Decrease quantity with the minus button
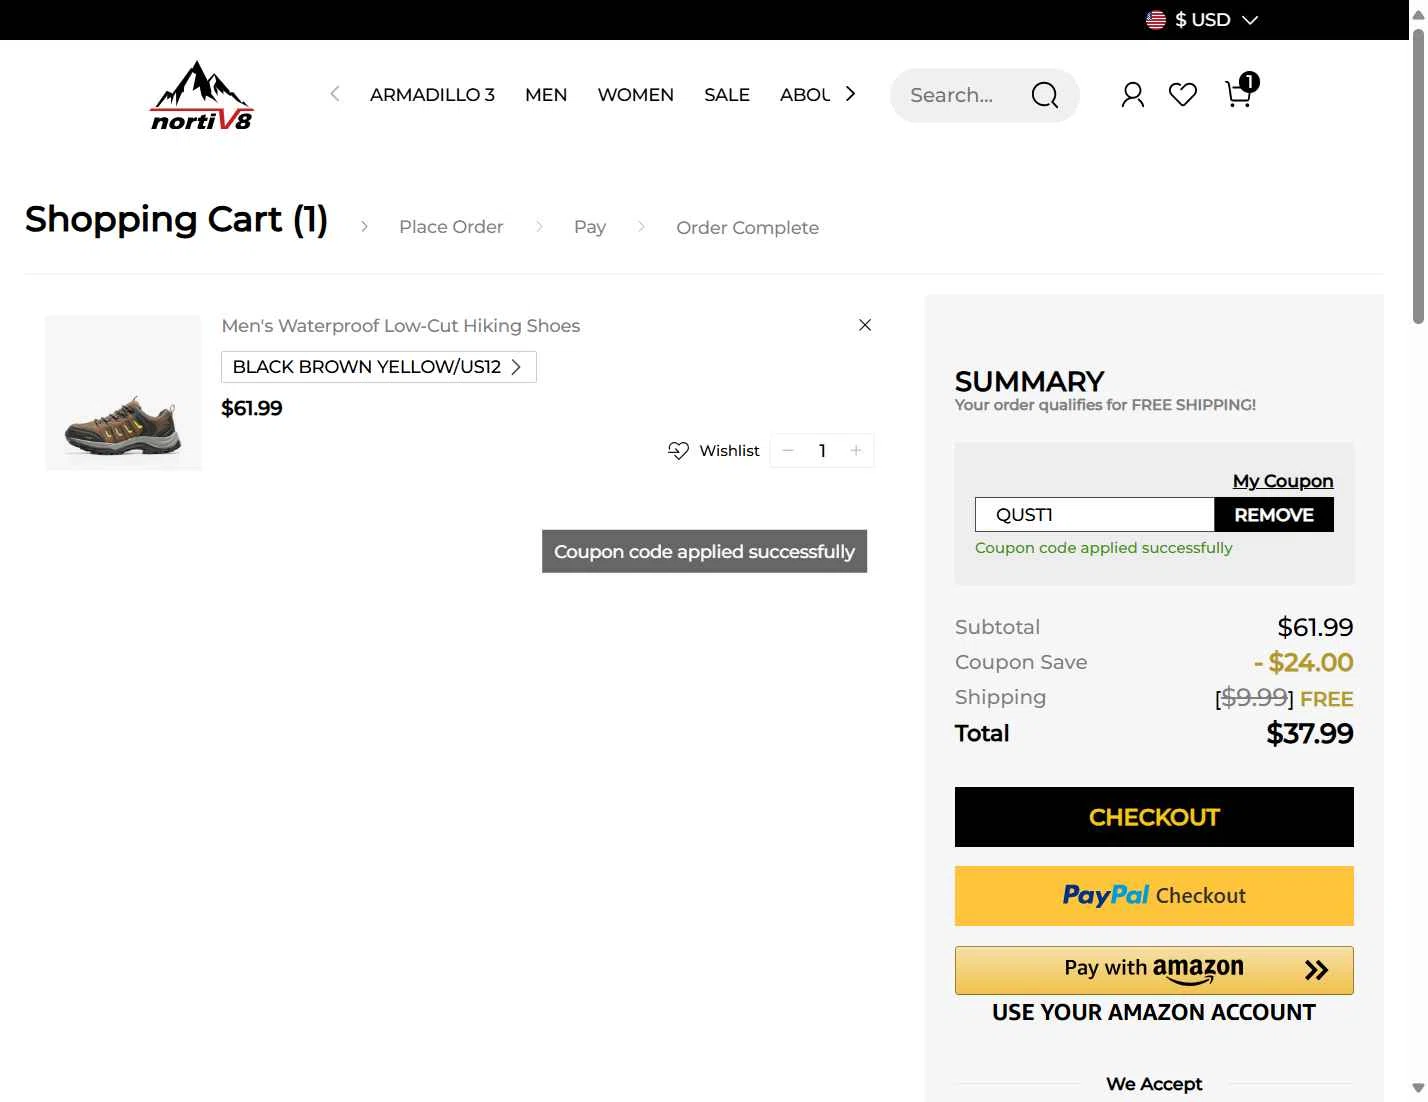Screen dimensions: 1428x1102 tap(788, 451)
